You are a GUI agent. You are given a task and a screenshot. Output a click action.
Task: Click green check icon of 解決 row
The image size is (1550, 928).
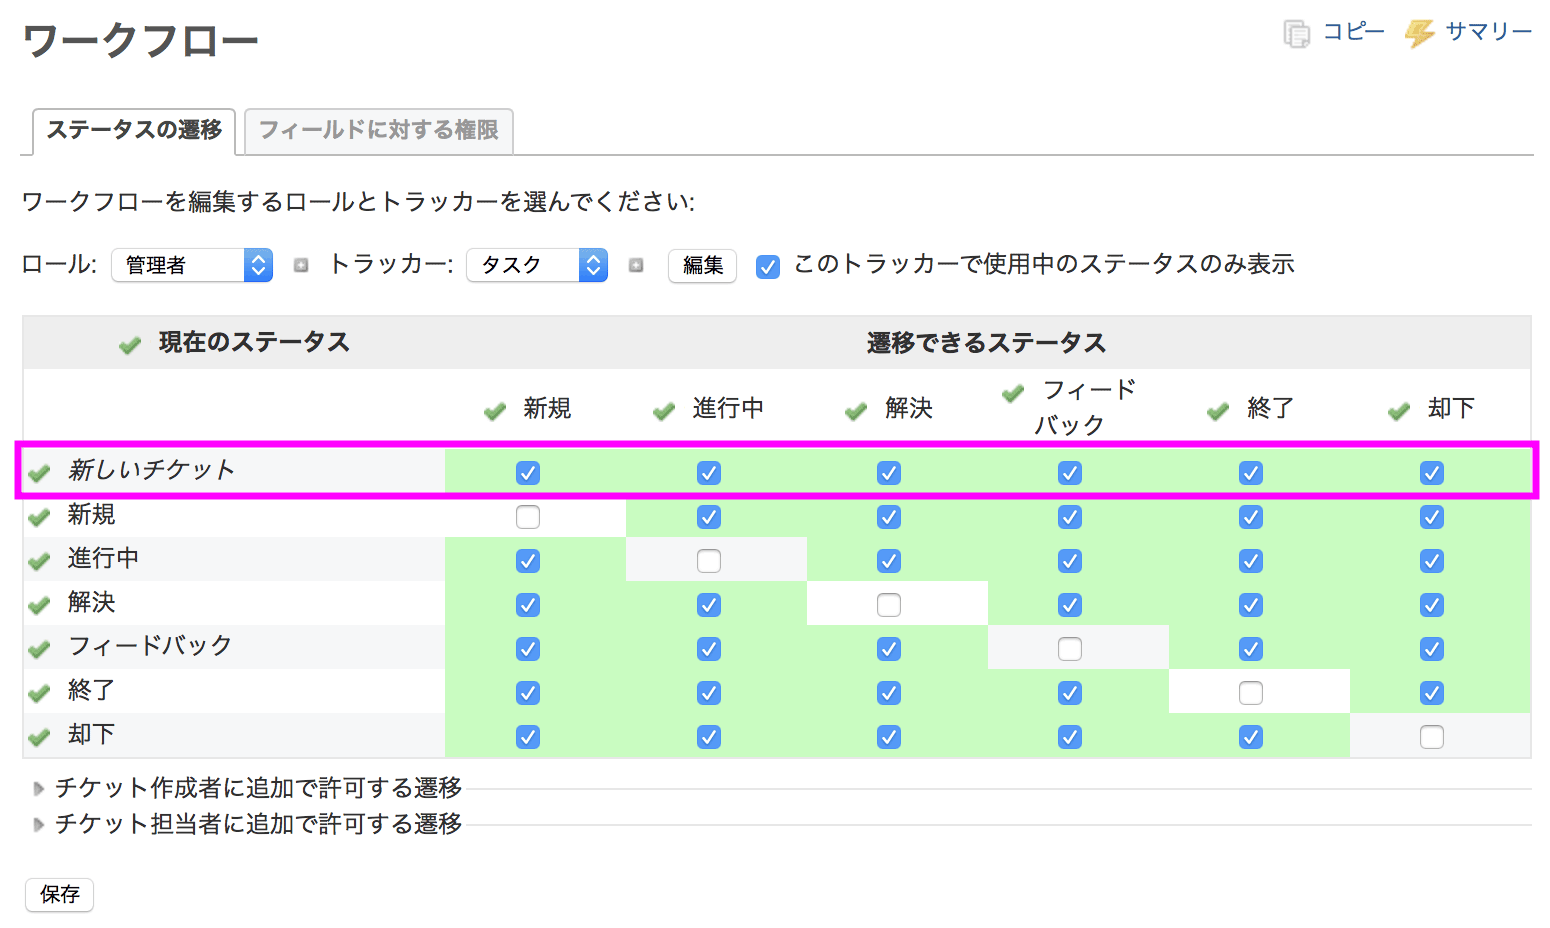pyautogui.click(x=39, y=605)
